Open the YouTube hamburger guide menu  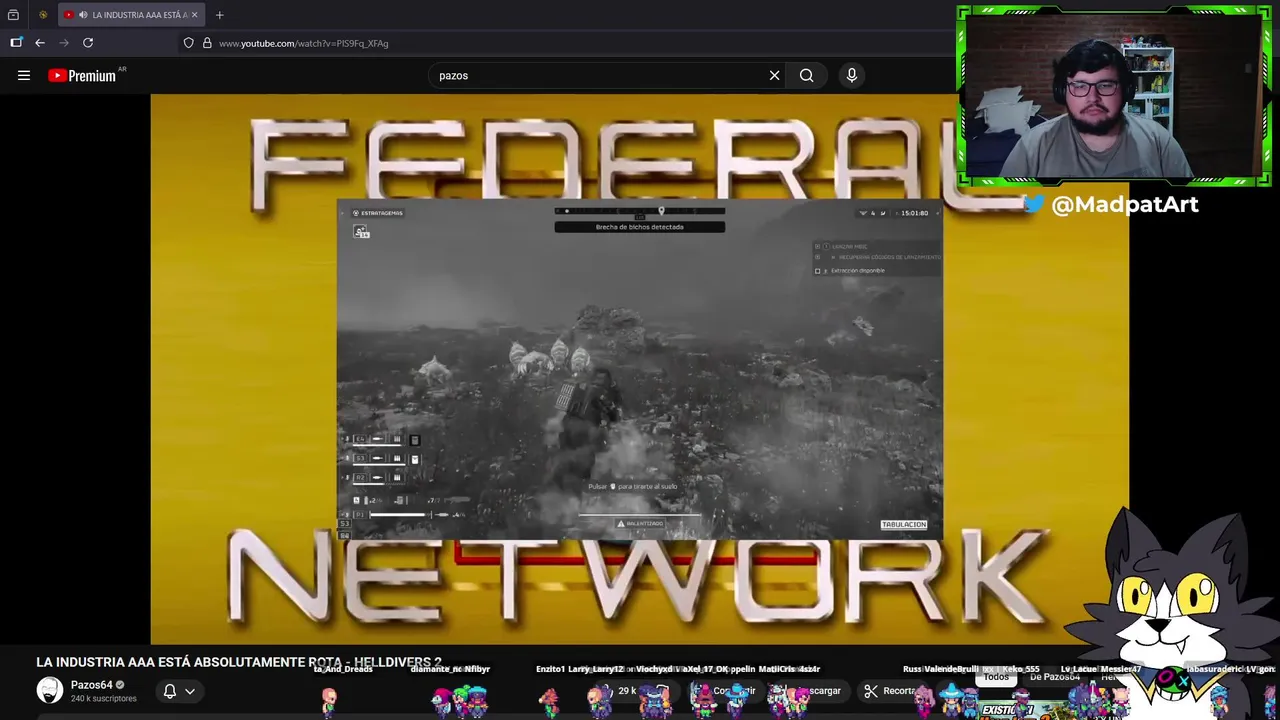click(24, 75)
